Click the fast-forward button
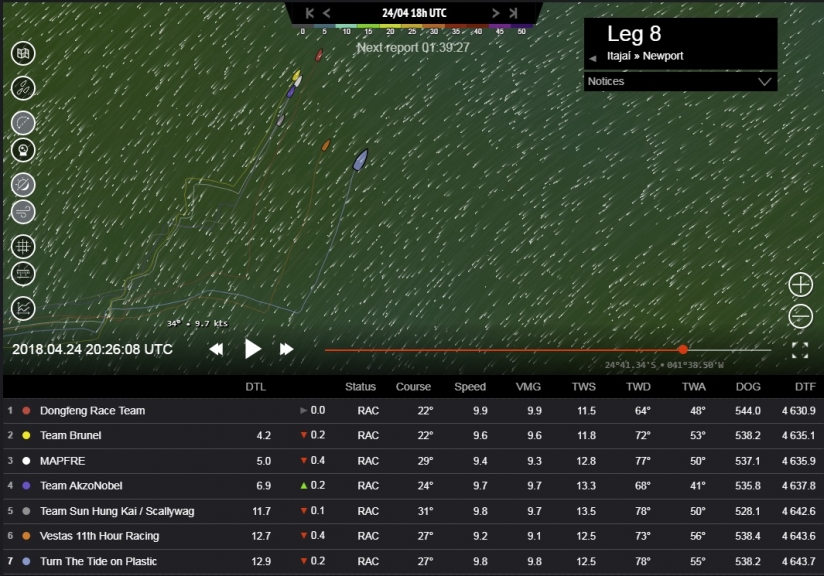Image resolution: width=824 pixels, height=576 pixels. point(286,349)
